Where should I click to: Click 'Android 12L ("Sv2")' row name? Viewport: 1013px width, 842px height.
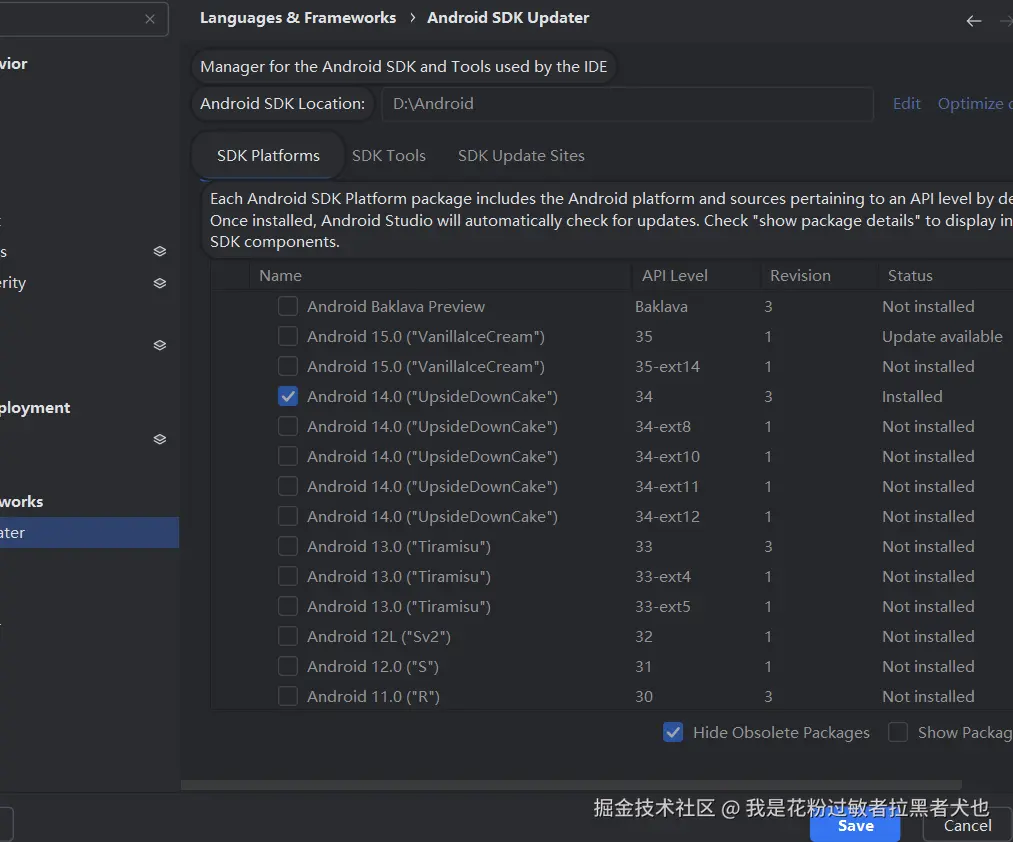point(379,637)
